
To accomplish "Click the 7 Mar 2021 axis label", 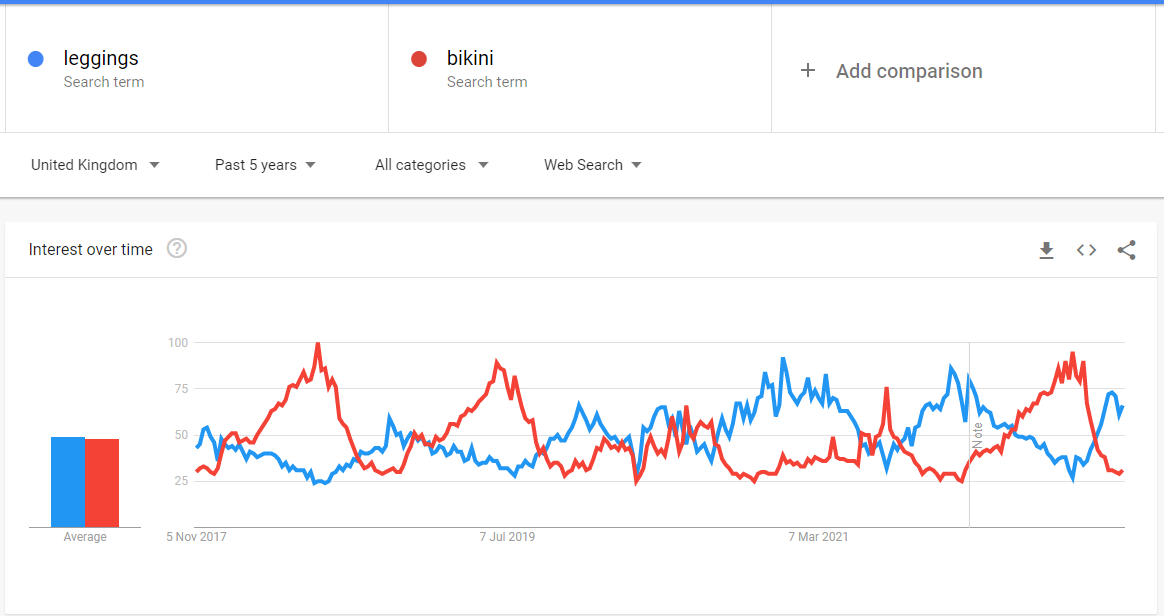I will pos(818,537).
